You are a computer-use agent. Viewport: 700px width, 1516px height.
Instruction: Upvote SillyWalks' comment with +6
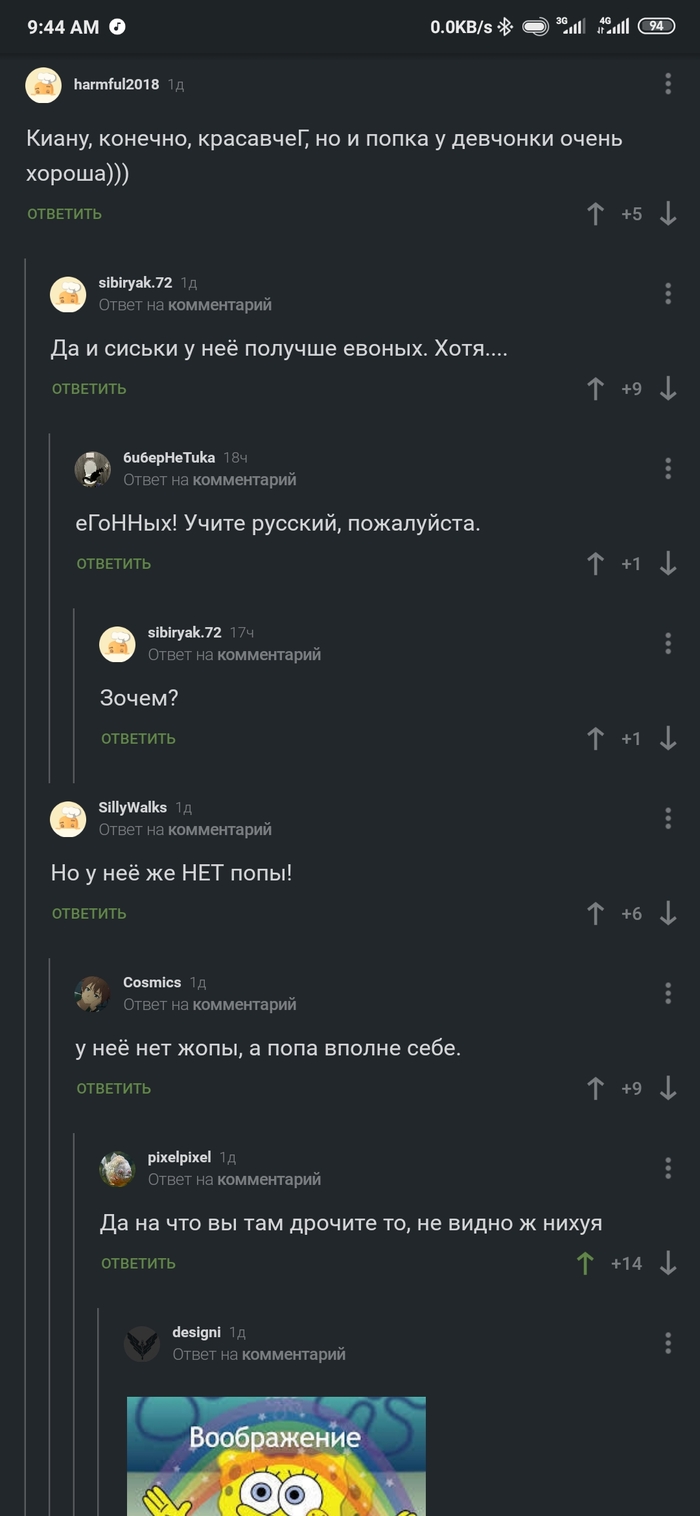(595, 914)
